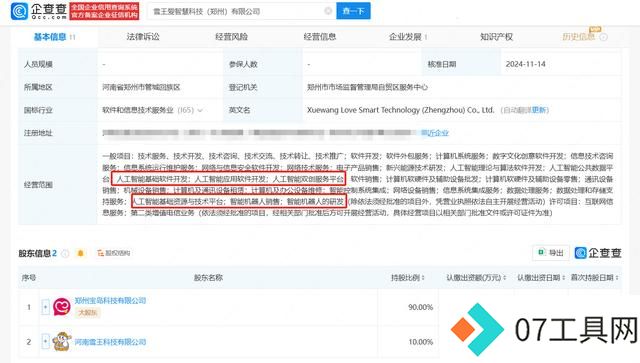
Task: Click the 登记机关 value 郑州市市场监督管理局
Action: (367, 87)
